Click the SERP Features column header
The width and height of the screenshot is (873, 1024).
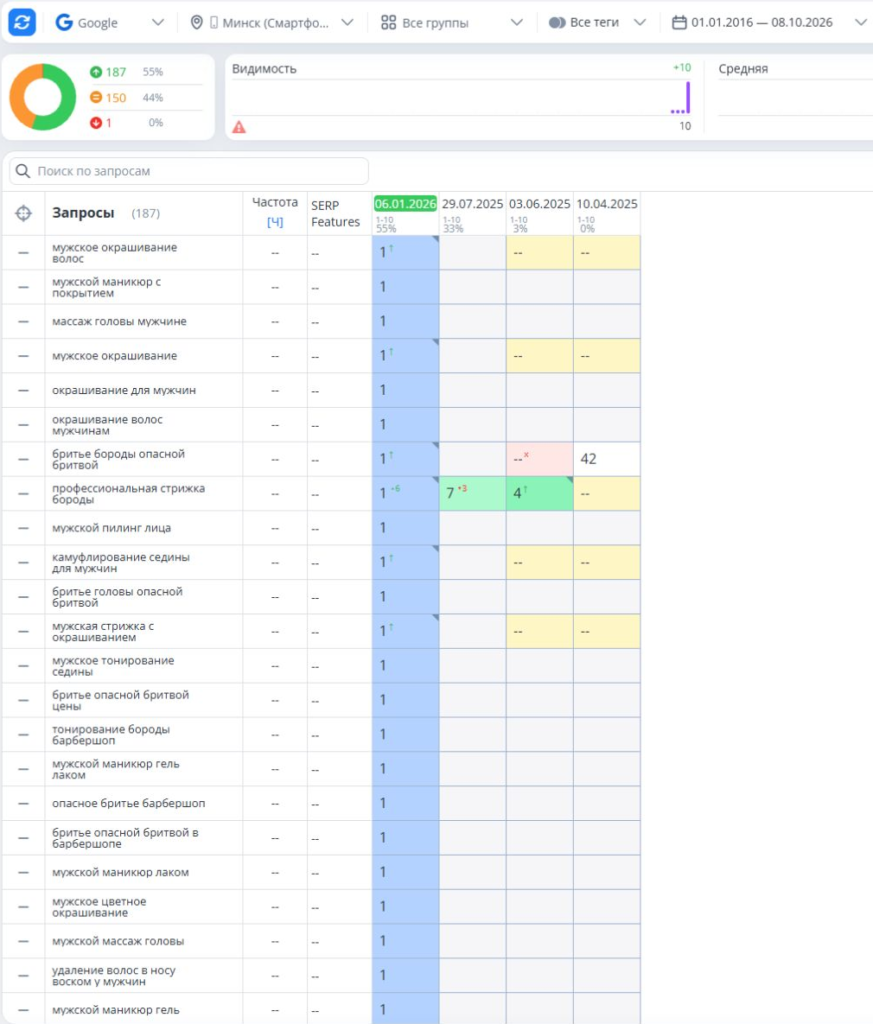click(x=336, y=214)
